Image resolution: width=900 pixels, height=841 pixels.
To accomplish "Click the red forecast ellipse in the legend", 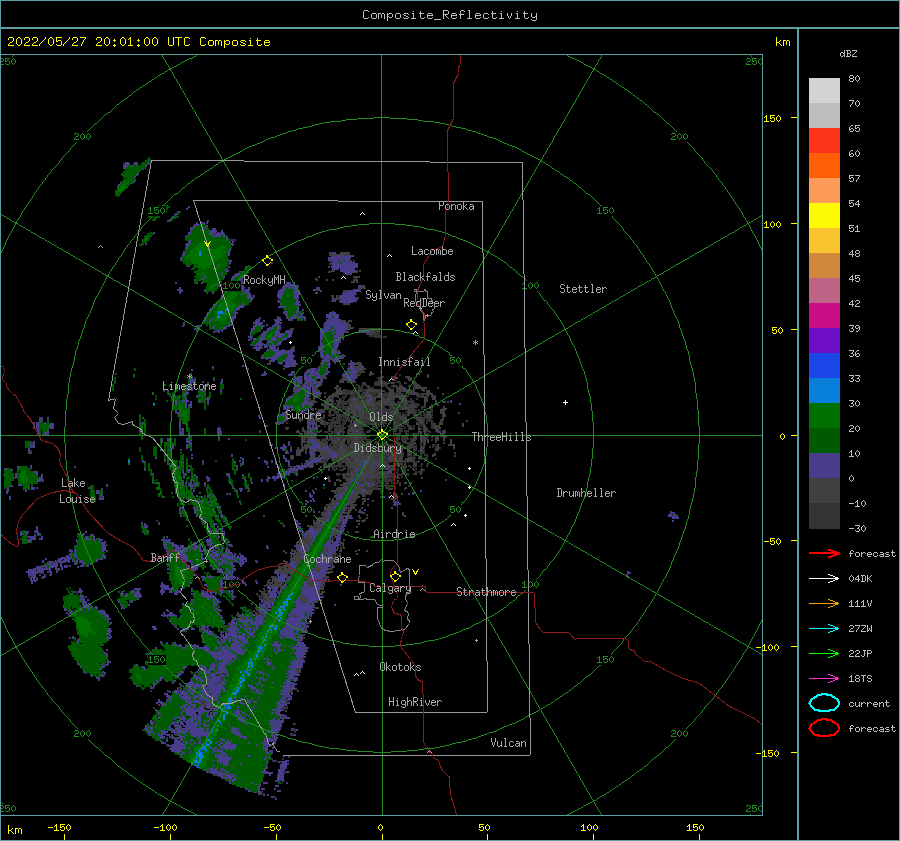I will (x=824, y=728).
